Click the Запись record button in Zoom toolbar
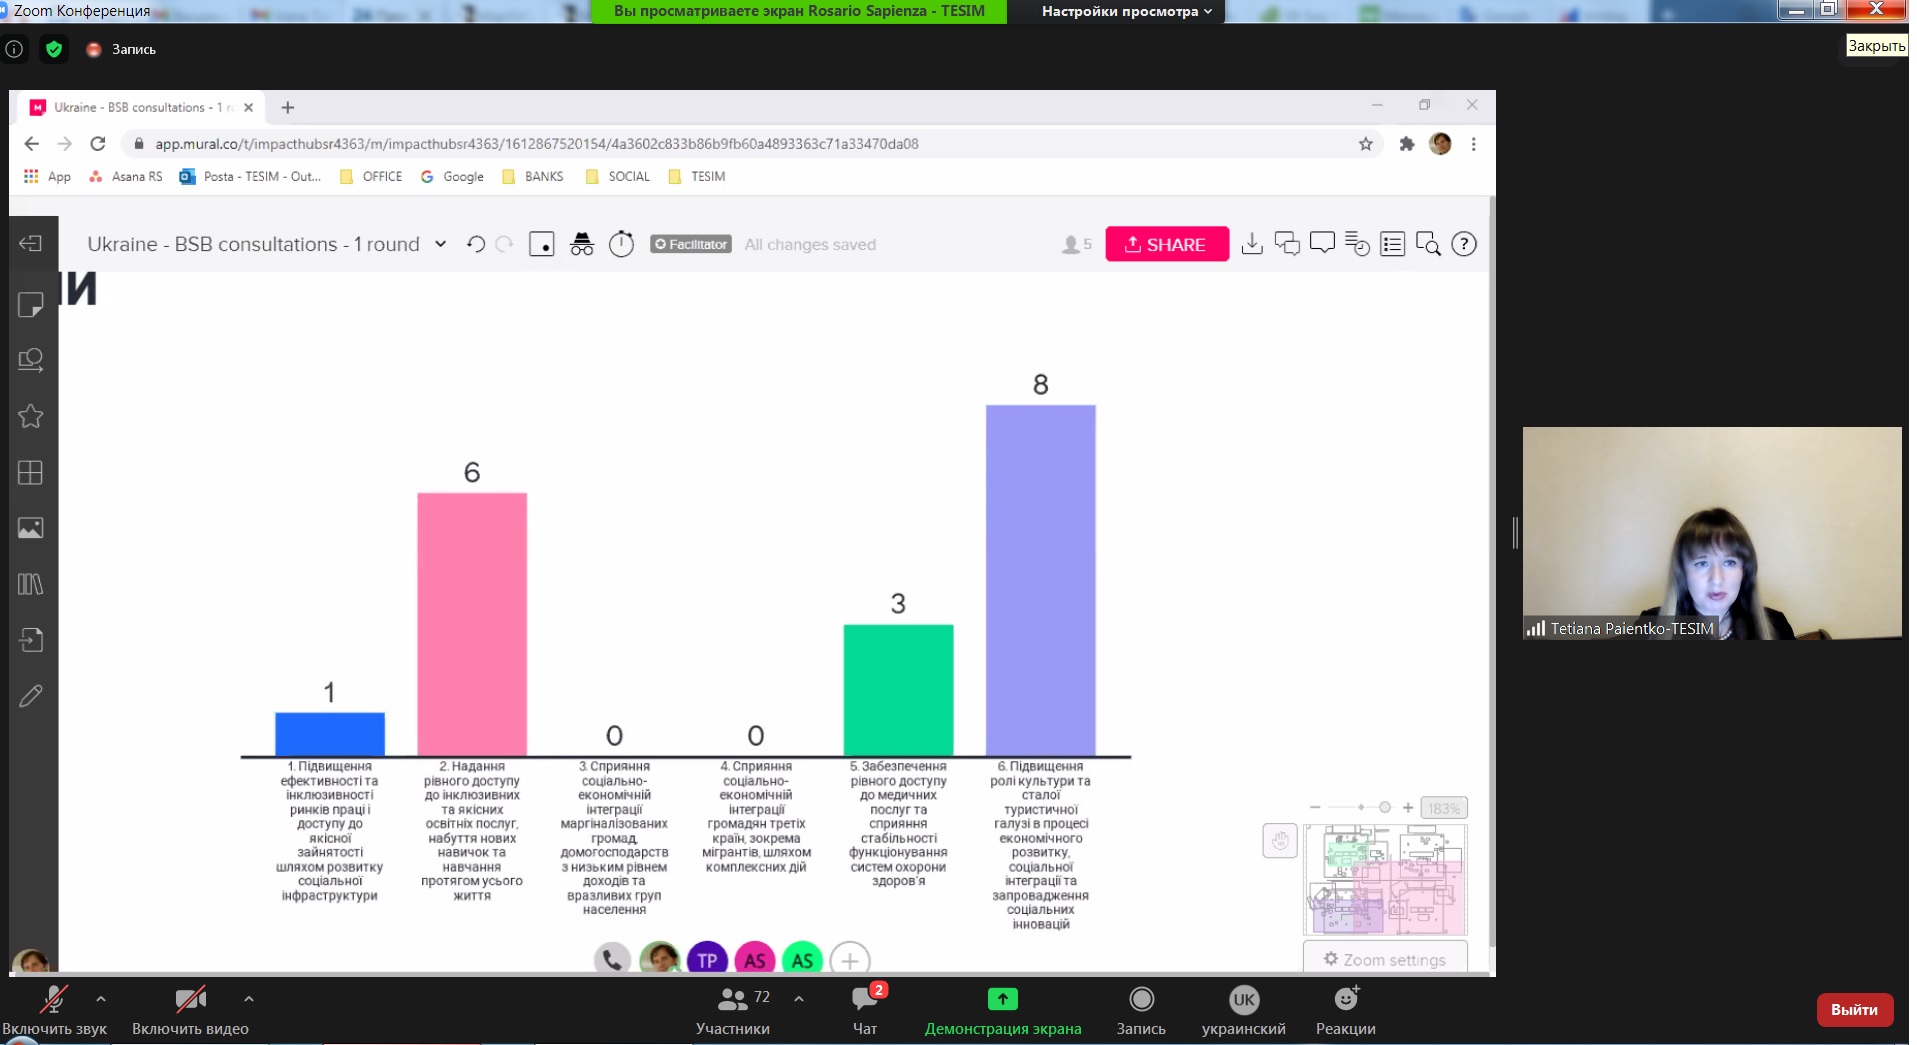Screen dimensions: 1917x1045 [1141, 1011]
